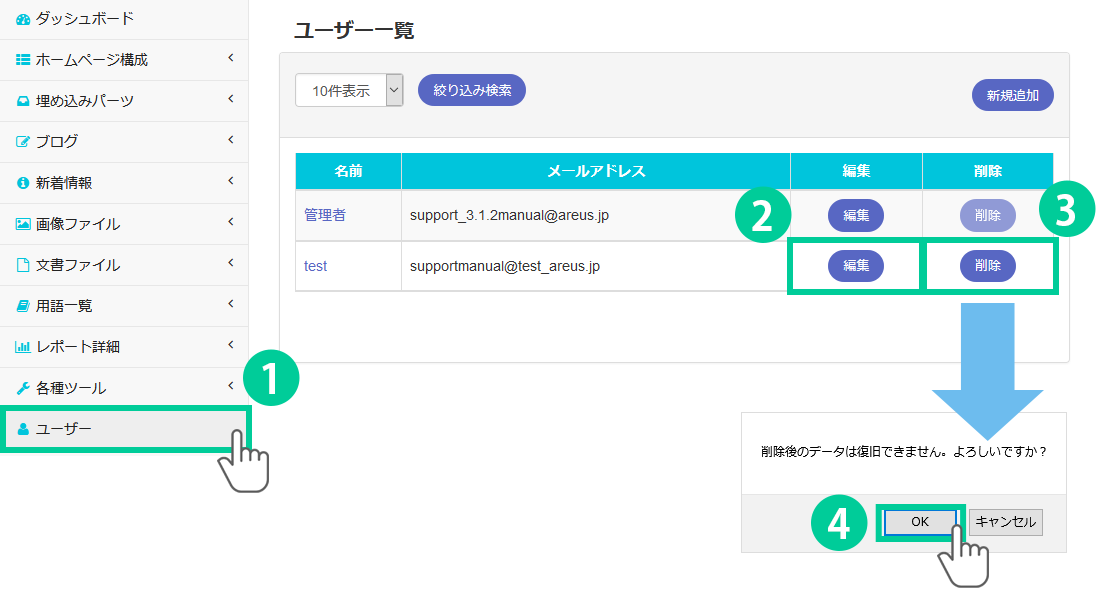
Task: Select the ダッシュボード menu entry
Action: tap(84, 19)
